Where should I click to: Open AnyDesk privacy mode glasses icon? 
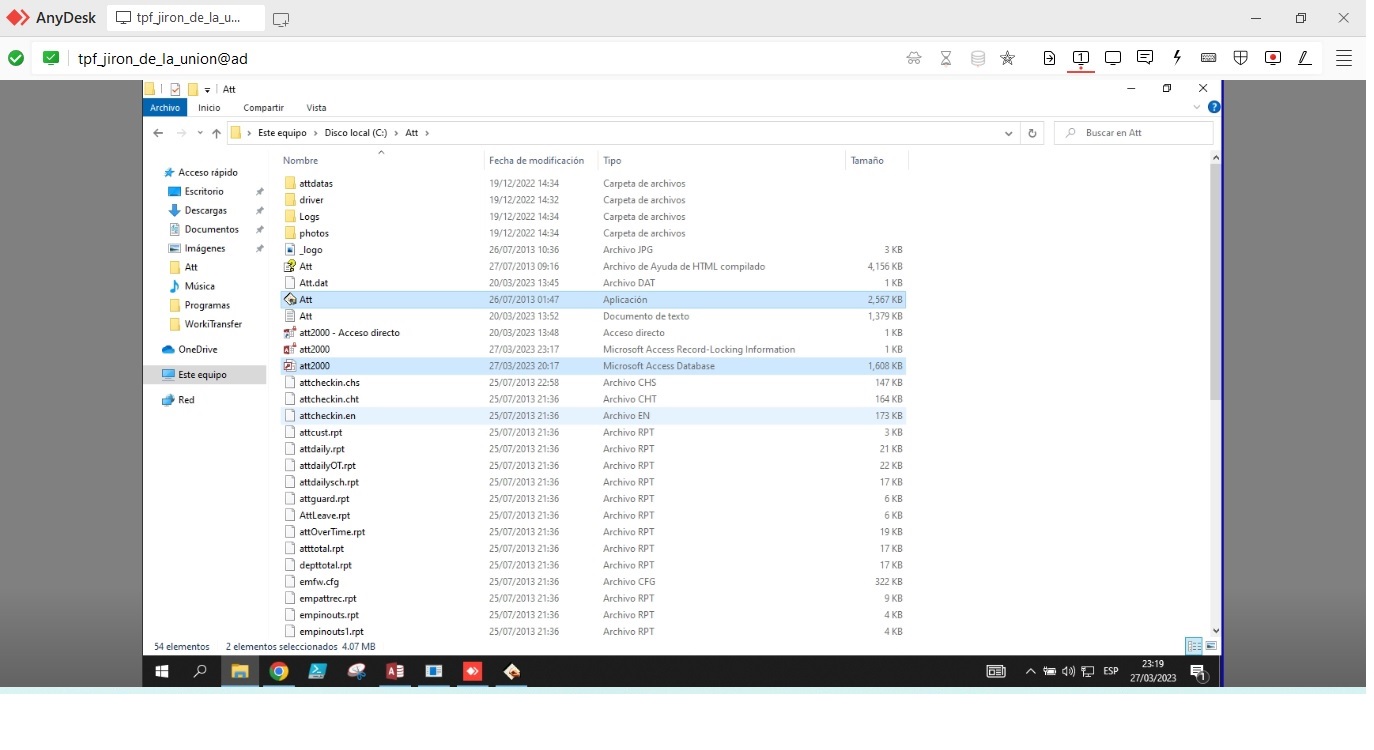pos(914,58)
